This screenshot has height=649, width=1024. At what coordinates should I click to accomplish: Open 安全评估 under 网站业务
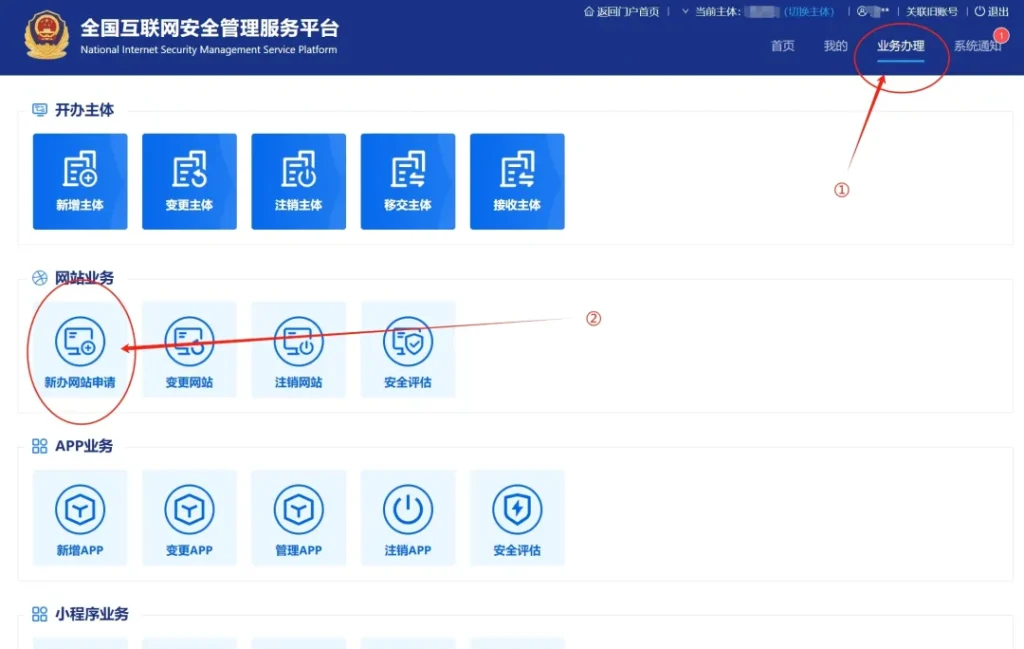[408, 350]
